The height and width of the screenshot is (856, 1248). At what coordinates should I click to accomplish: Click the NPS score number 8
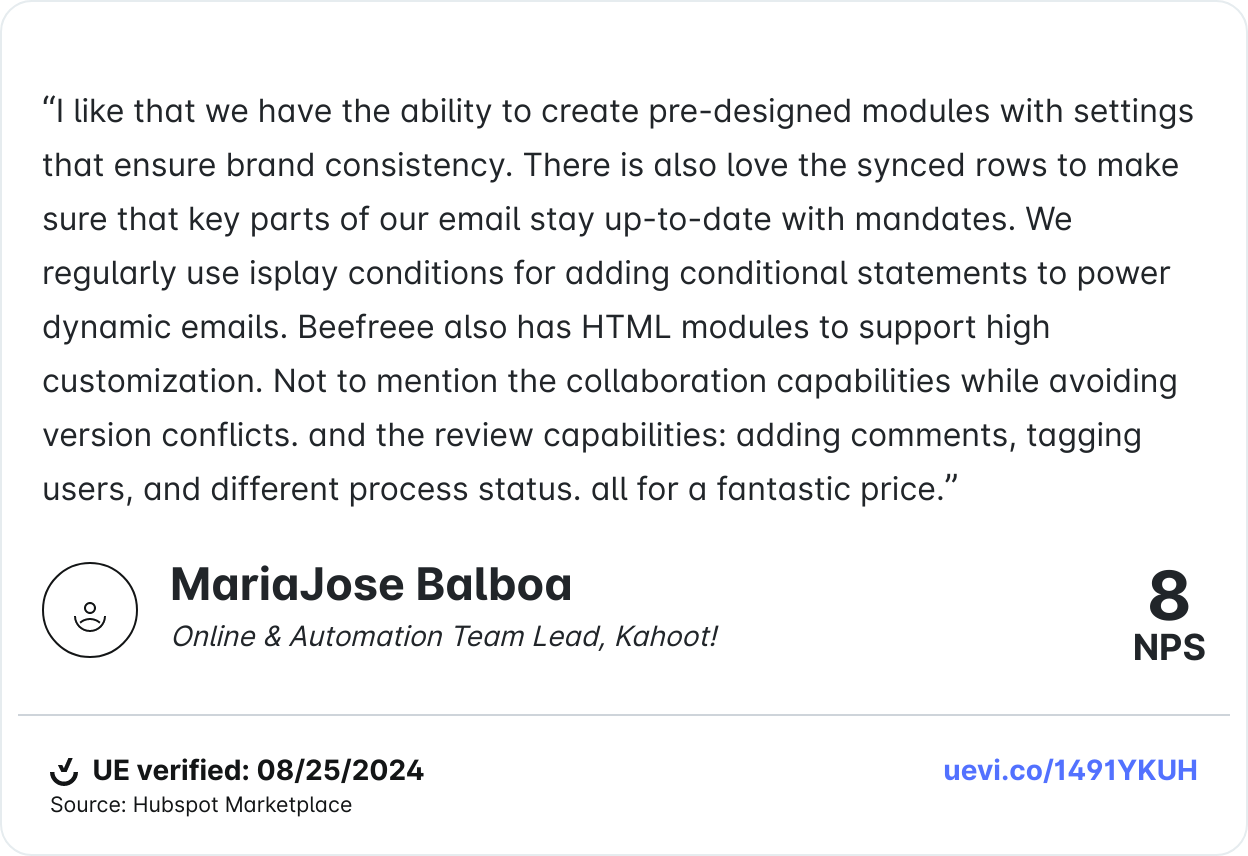[x=1168, y=596]
